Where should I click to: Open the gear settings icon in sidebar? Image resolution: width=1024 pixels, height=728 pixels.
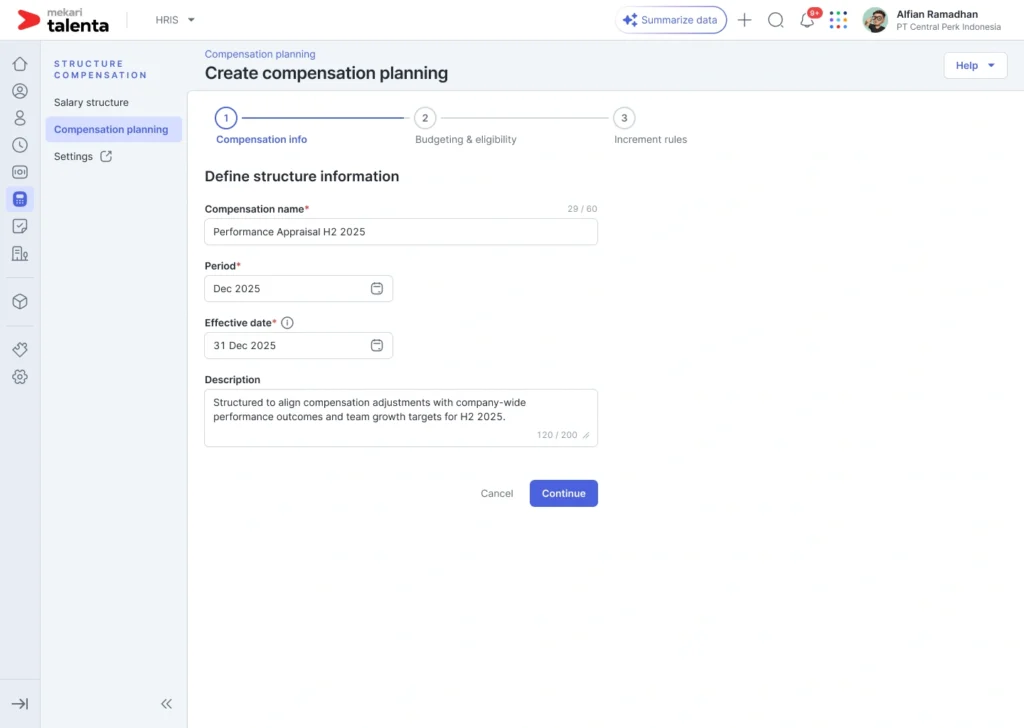[x=20, y=377]
